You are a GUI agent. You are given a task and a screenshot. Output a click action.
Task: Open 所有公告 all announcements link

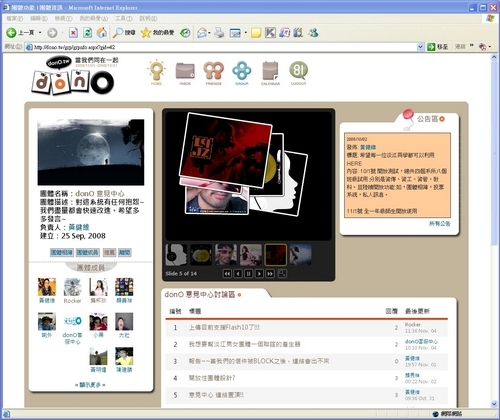pos(439,223)
